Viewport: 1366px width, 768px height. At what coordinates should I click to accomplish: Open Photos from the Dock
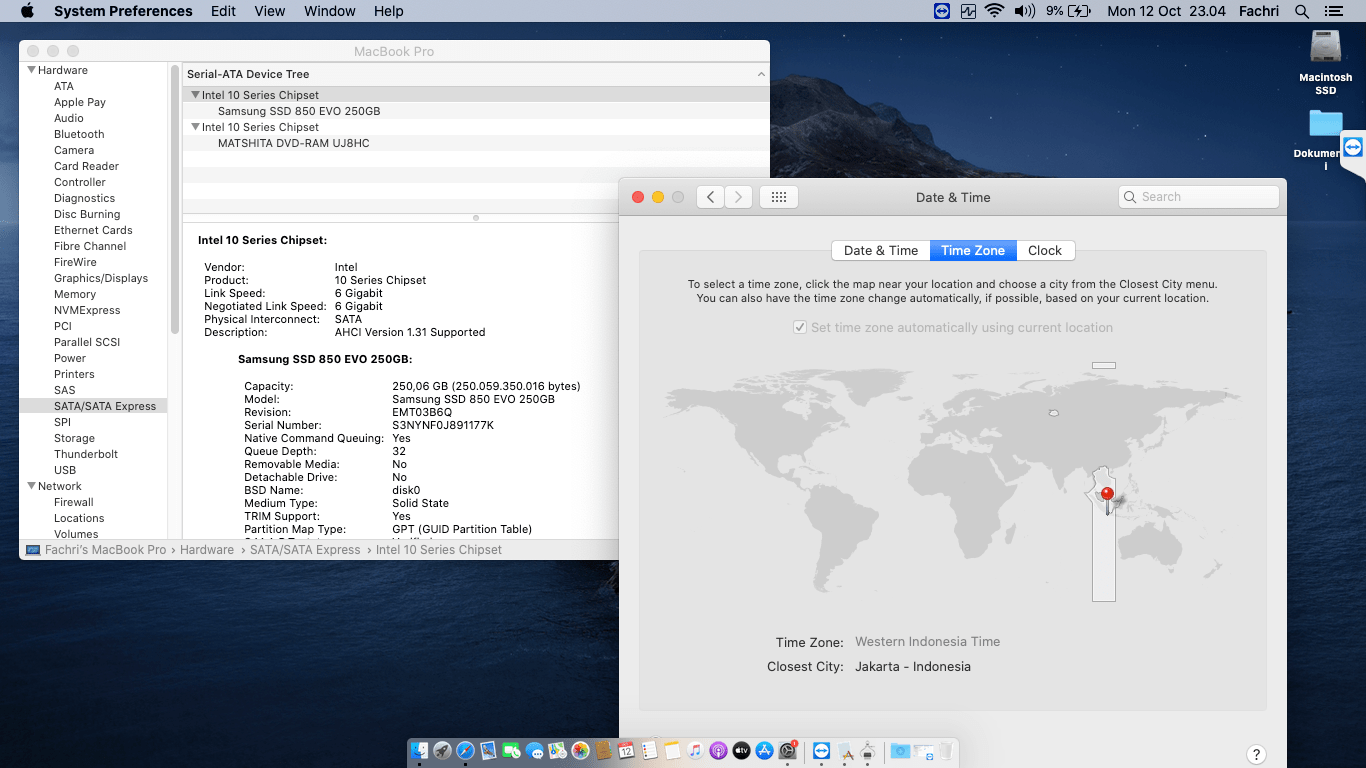[580, 751]
